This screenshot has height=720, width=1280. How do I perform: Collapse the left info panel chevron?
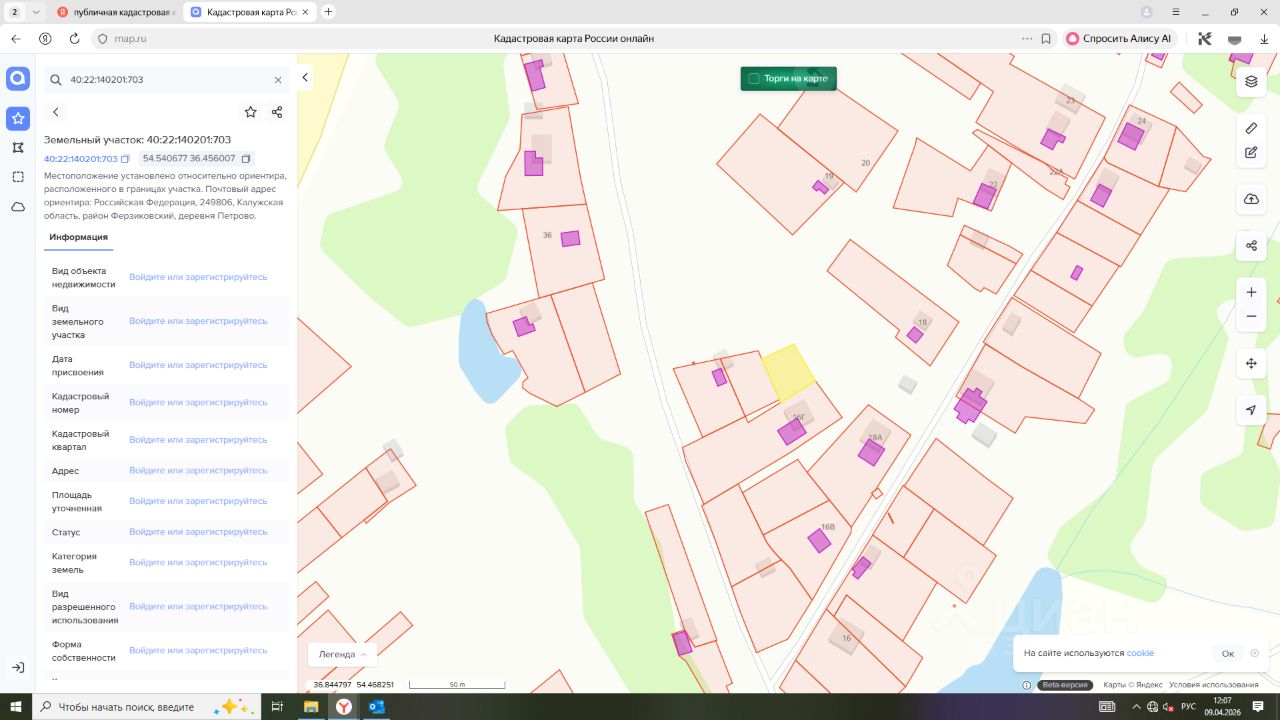(x=305, y=77)
